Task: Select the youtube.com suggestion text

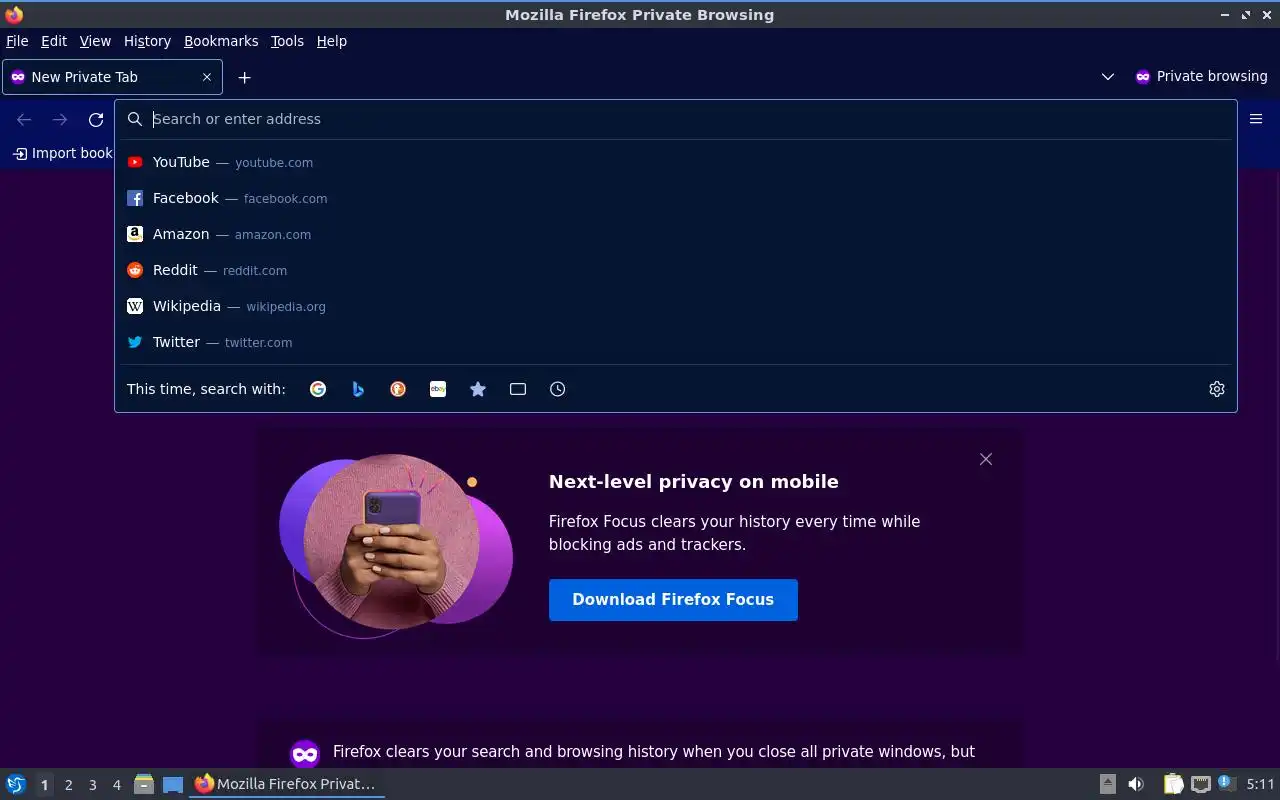Action: point(274,163)
